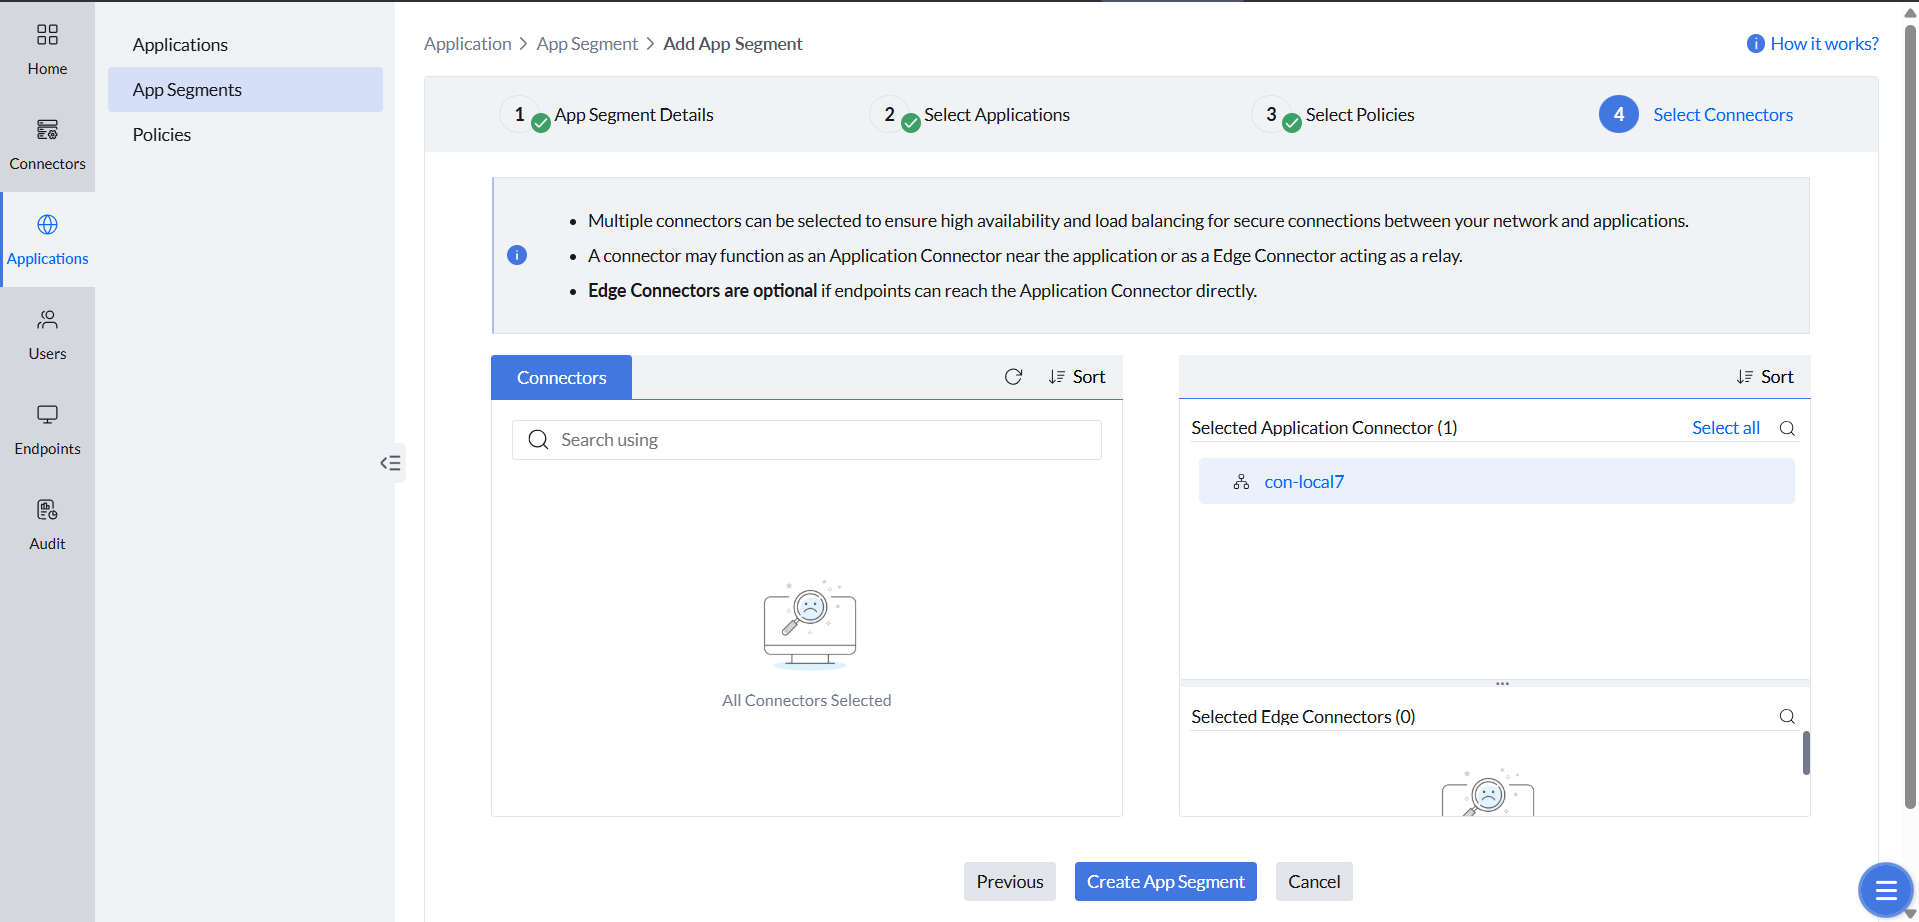Screen dimensions: 1919x922
Task: Click the info icon beside How it works
Action: pos(1755,44)
